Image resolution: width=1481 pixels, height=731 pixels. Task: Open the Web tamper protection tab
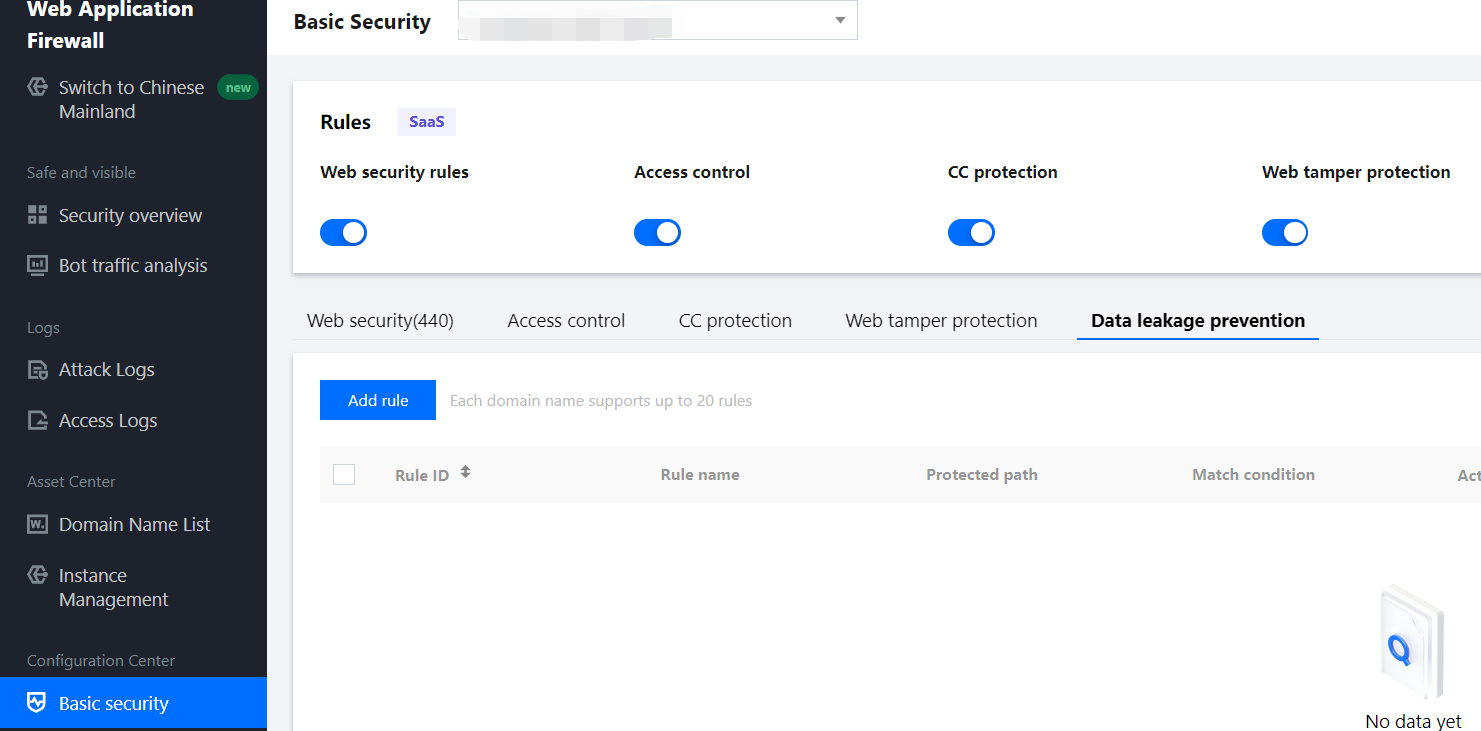[941, 321]
